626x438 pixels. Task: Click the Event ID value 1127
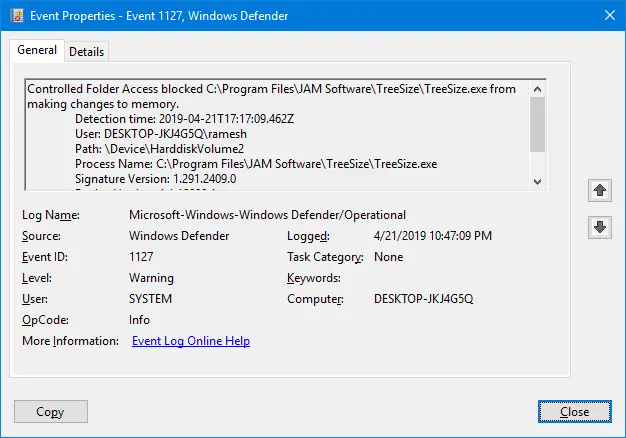tap(141, 257)
